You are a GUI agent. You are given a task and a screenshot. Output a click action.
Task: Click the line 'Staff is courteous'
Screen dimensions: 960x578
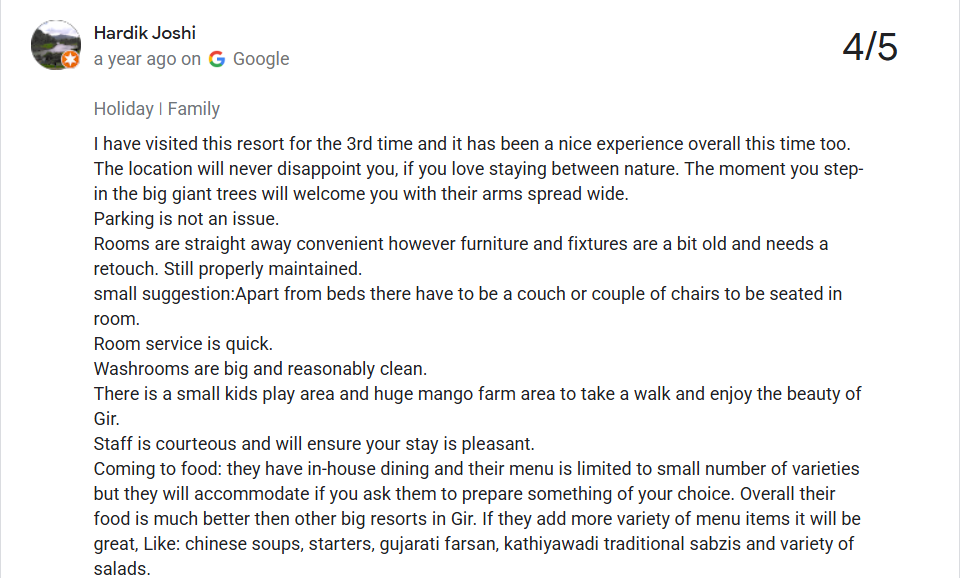point(314,444)
